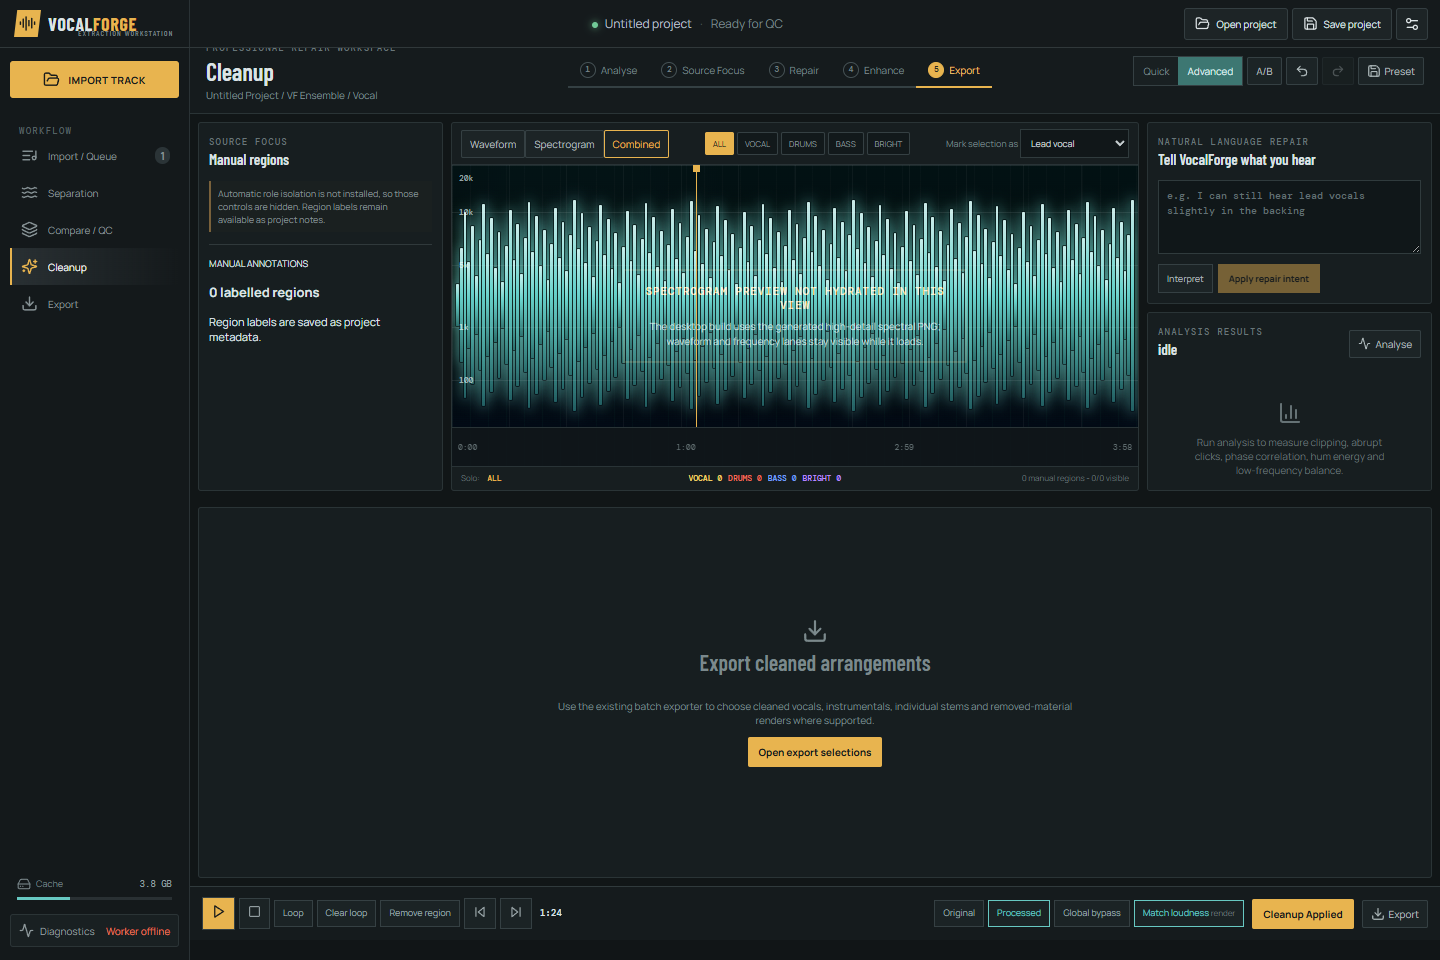The height and width of the screenshot is (960, 1440).
Task: Open Import / Queue in workflow sidebar
Action: coord(95,156)
